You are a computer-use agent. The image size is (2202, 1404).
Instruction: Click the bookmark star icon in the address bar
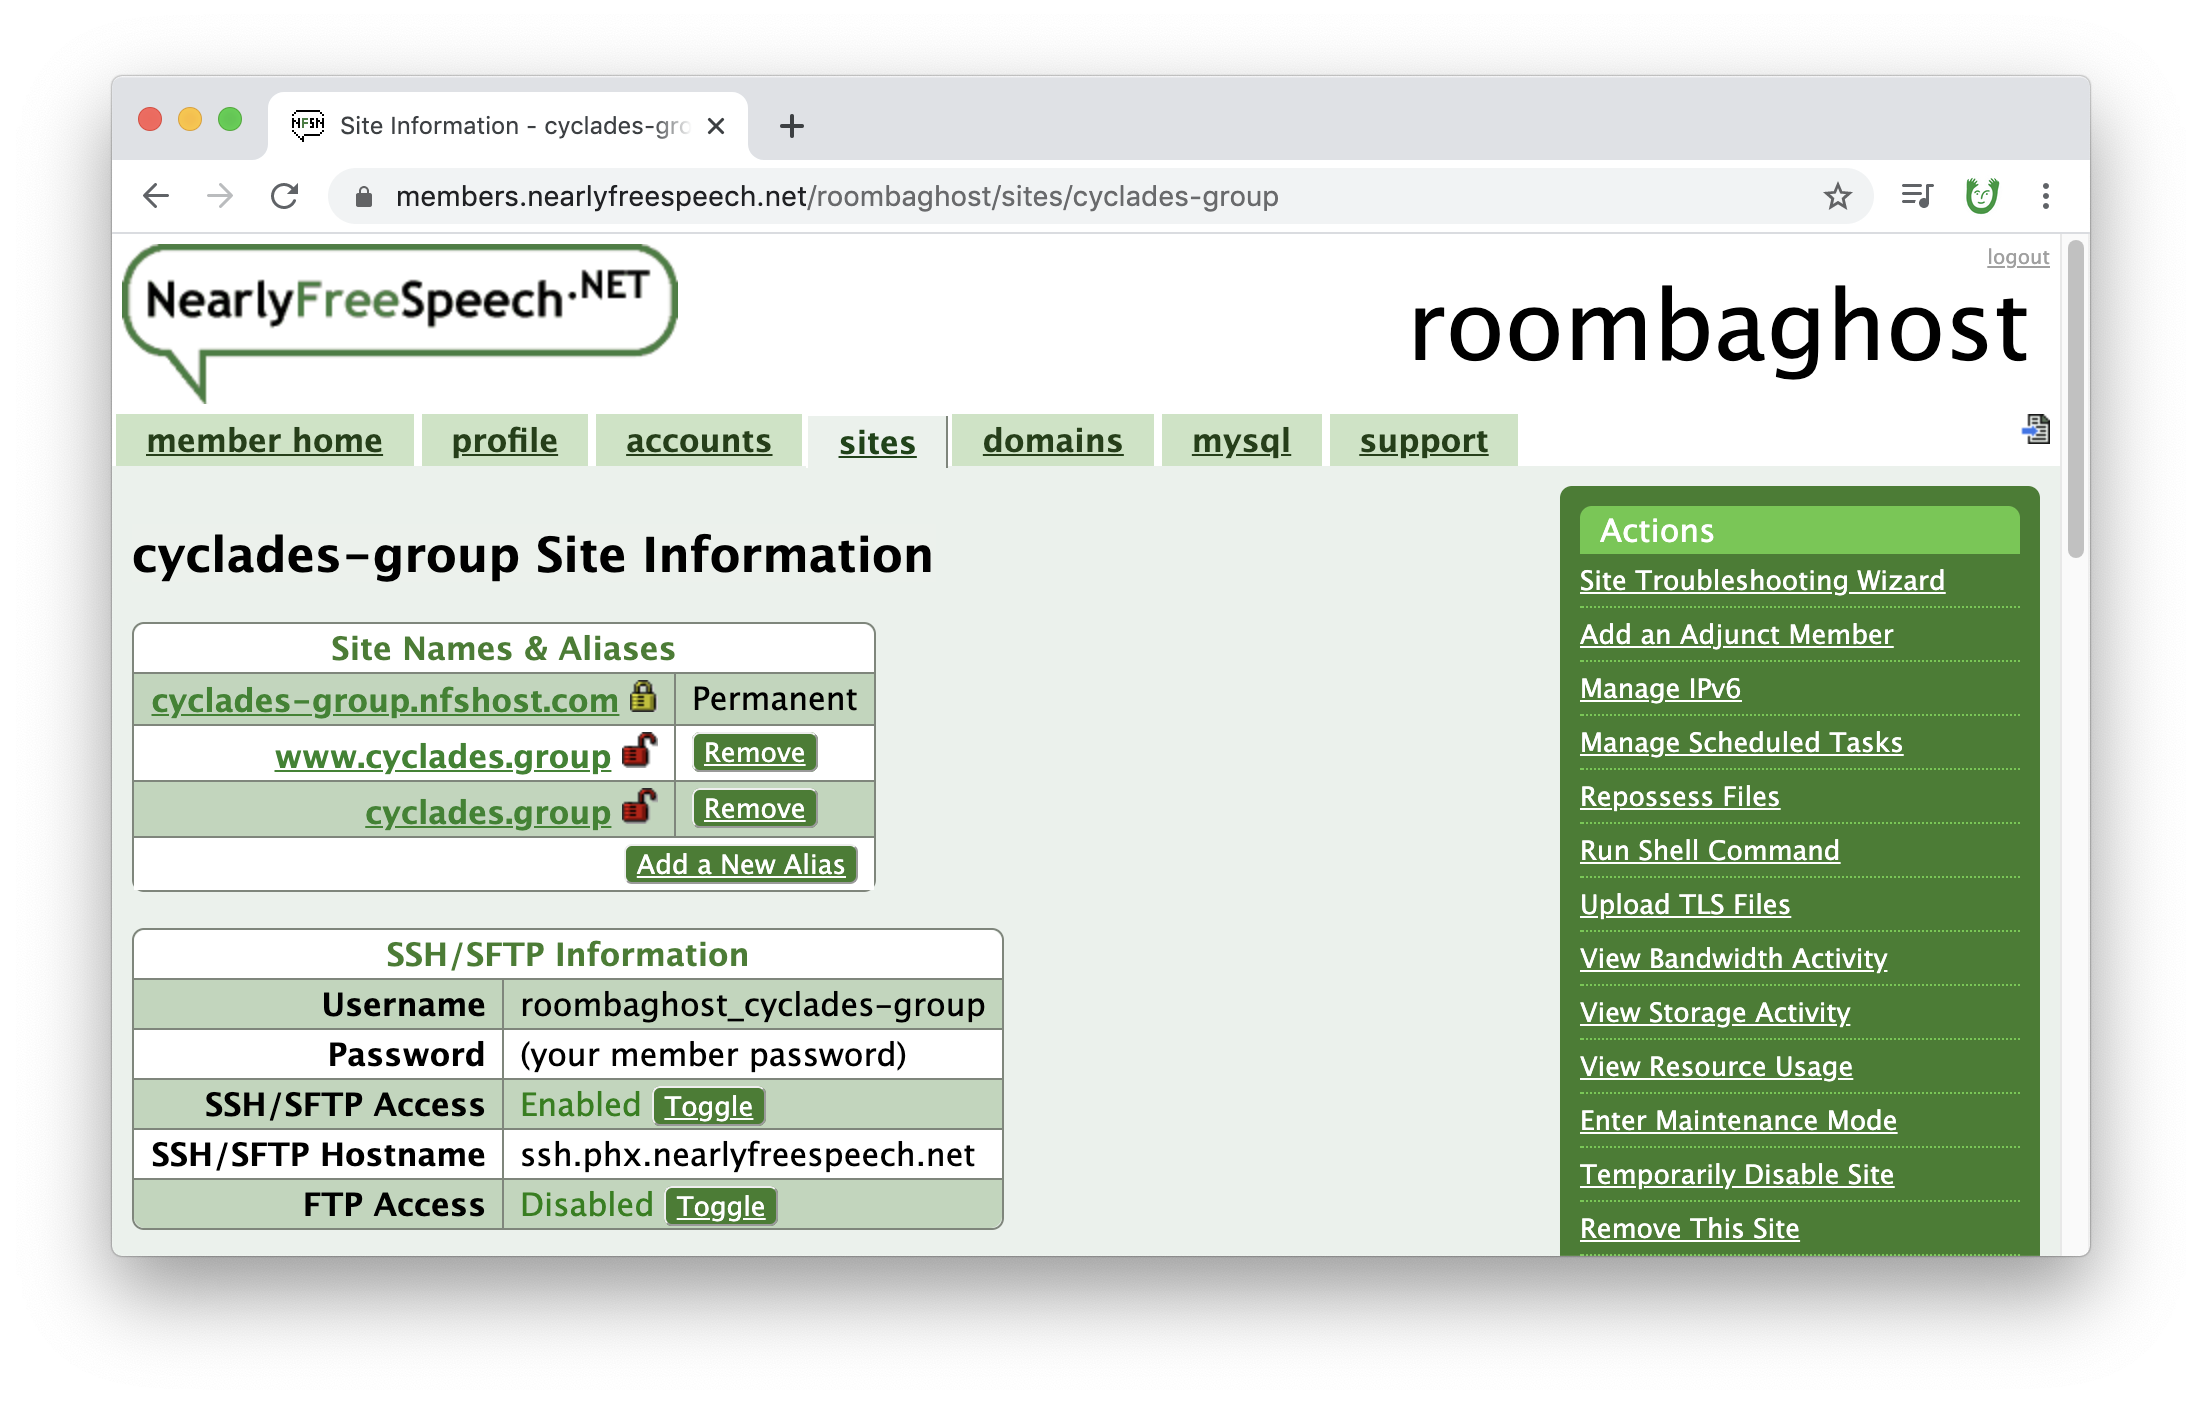(x=1837, y=196)
